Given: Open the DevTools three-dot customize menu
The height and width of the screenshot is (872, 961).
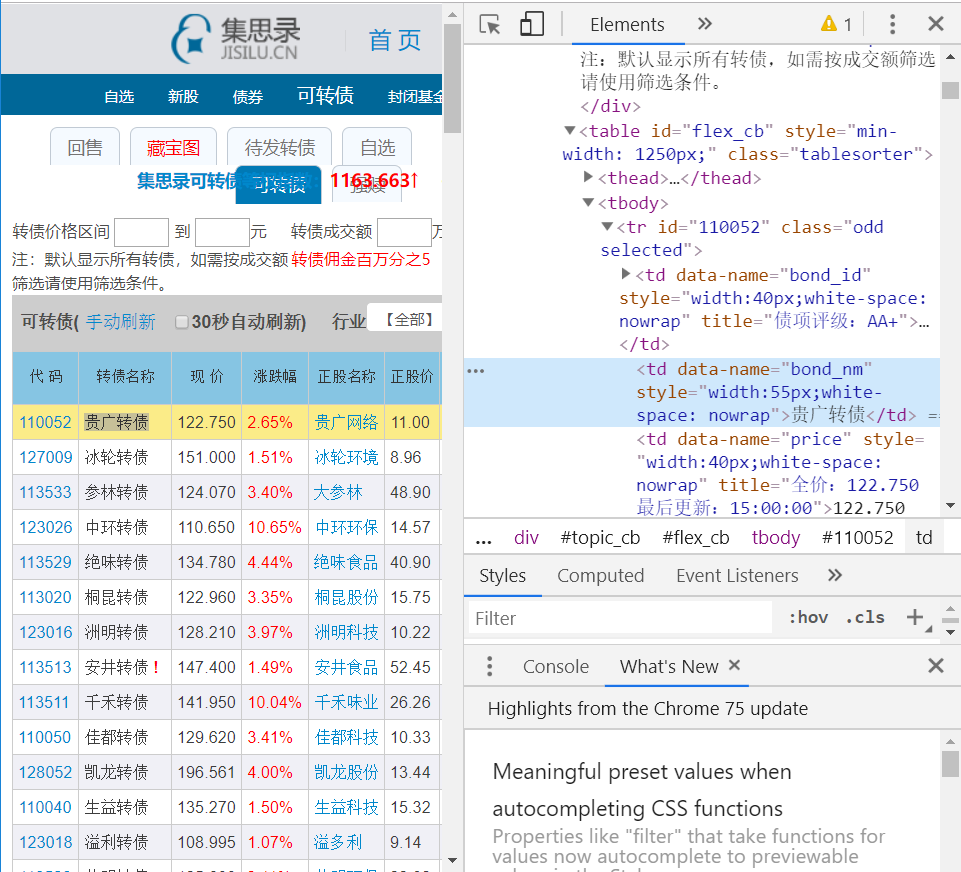Looking at the screenshot, I should tap(892, 25).
